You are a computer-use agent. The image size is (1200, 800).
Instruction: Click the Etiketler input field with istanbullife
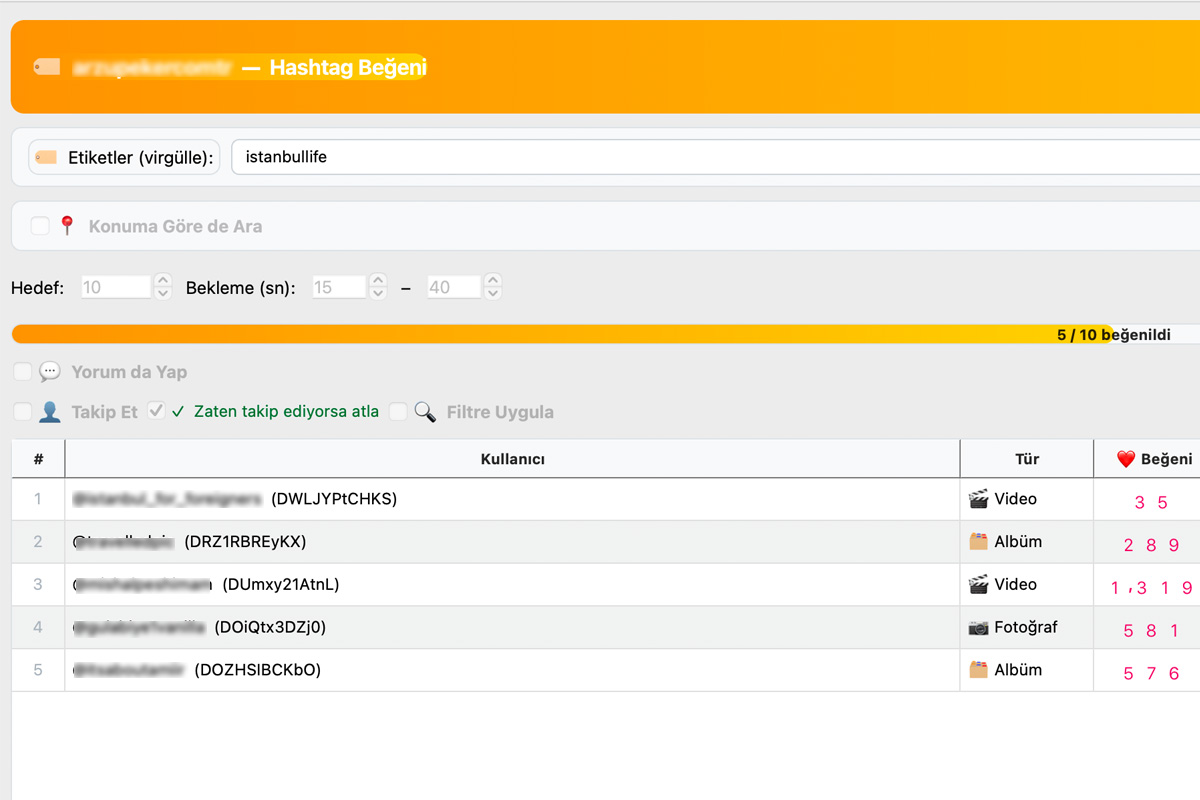click(700, 157)
